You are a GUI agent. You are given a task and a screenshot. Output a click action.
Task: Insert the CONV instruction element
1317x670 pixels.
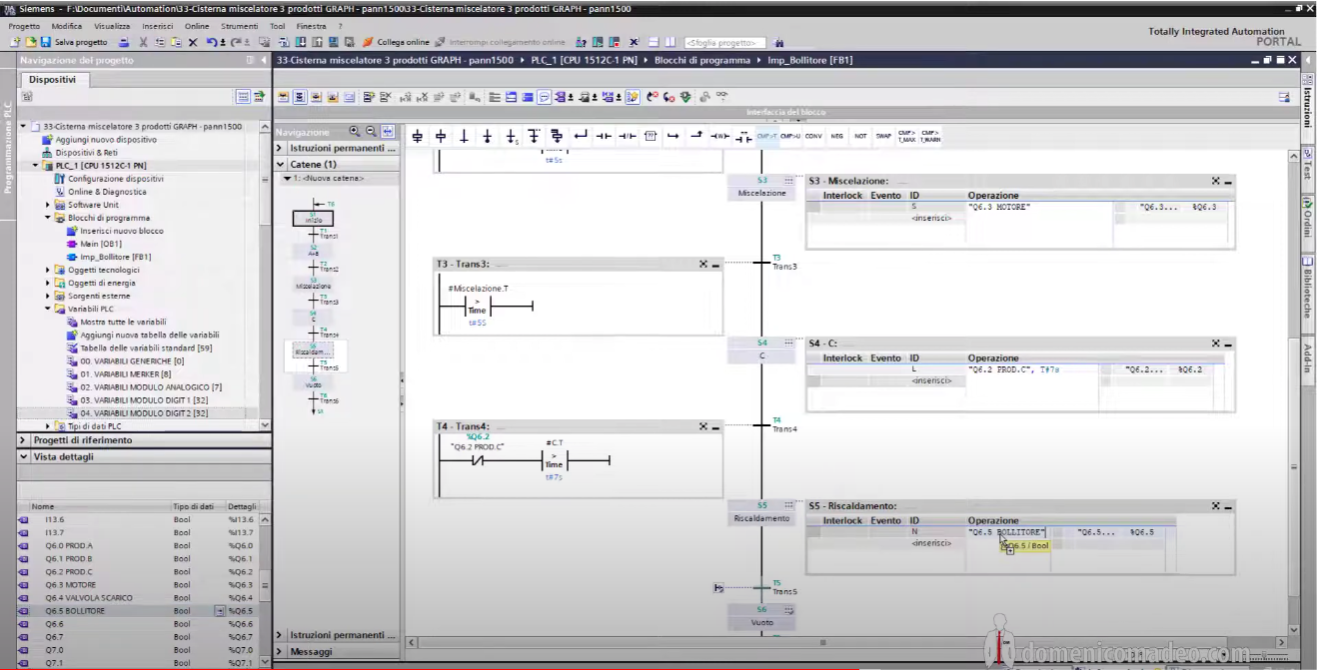click(813, 136)
